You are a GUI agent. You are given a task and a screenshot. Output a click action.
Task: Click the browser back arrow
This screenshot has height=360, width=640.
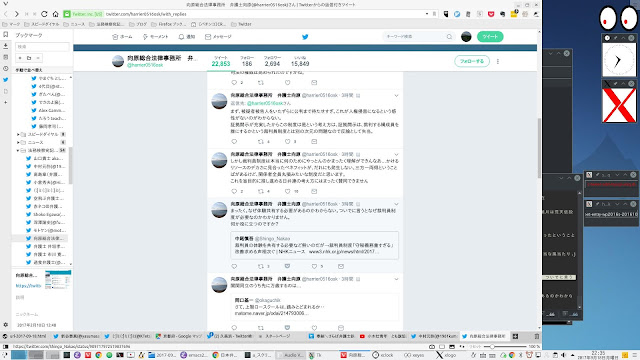(6, 14)
